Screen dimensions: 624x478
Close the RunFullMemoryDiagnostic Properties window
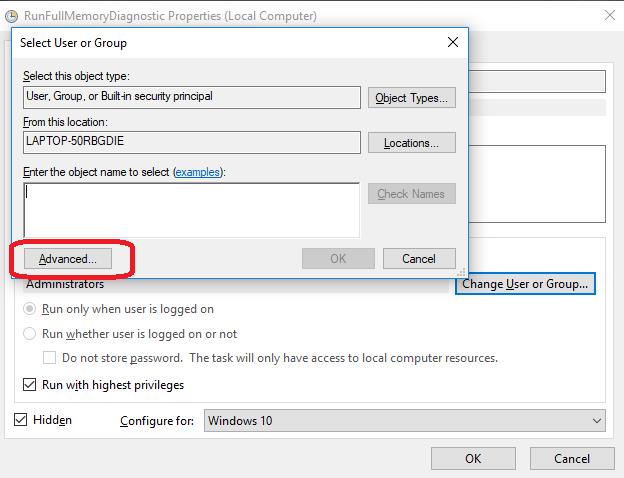coord(610,16)
